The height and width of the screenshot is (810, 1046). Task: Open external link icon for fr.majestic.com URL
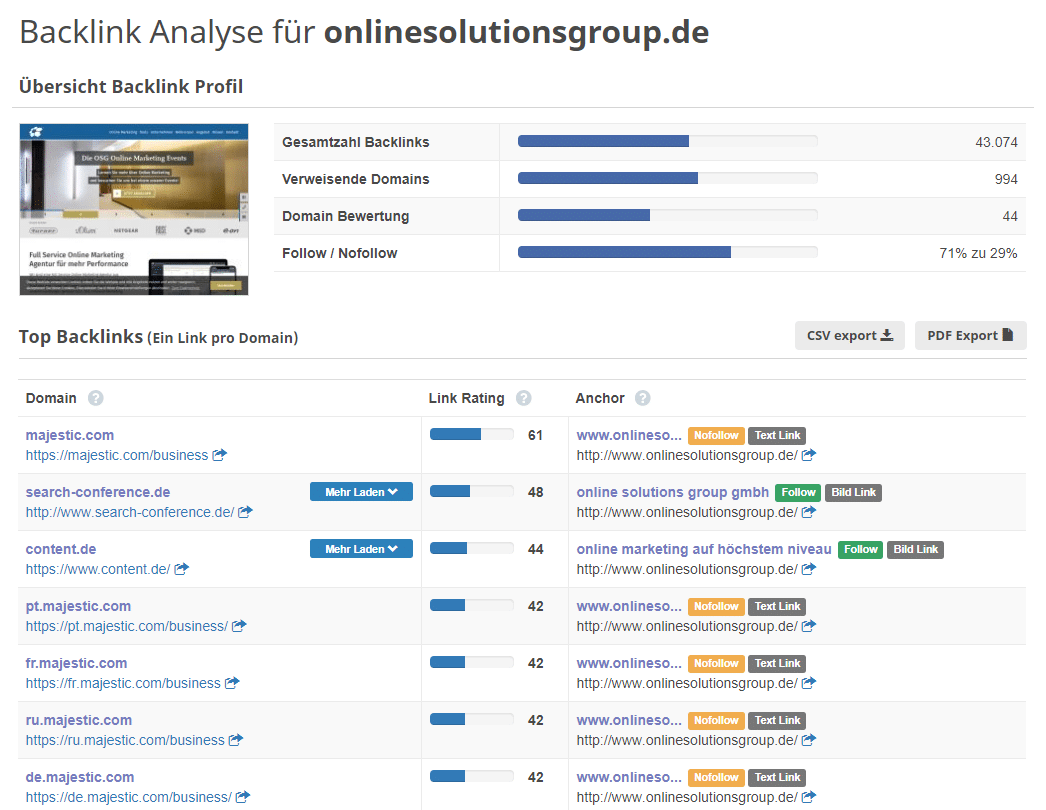(x=231, y=683)
